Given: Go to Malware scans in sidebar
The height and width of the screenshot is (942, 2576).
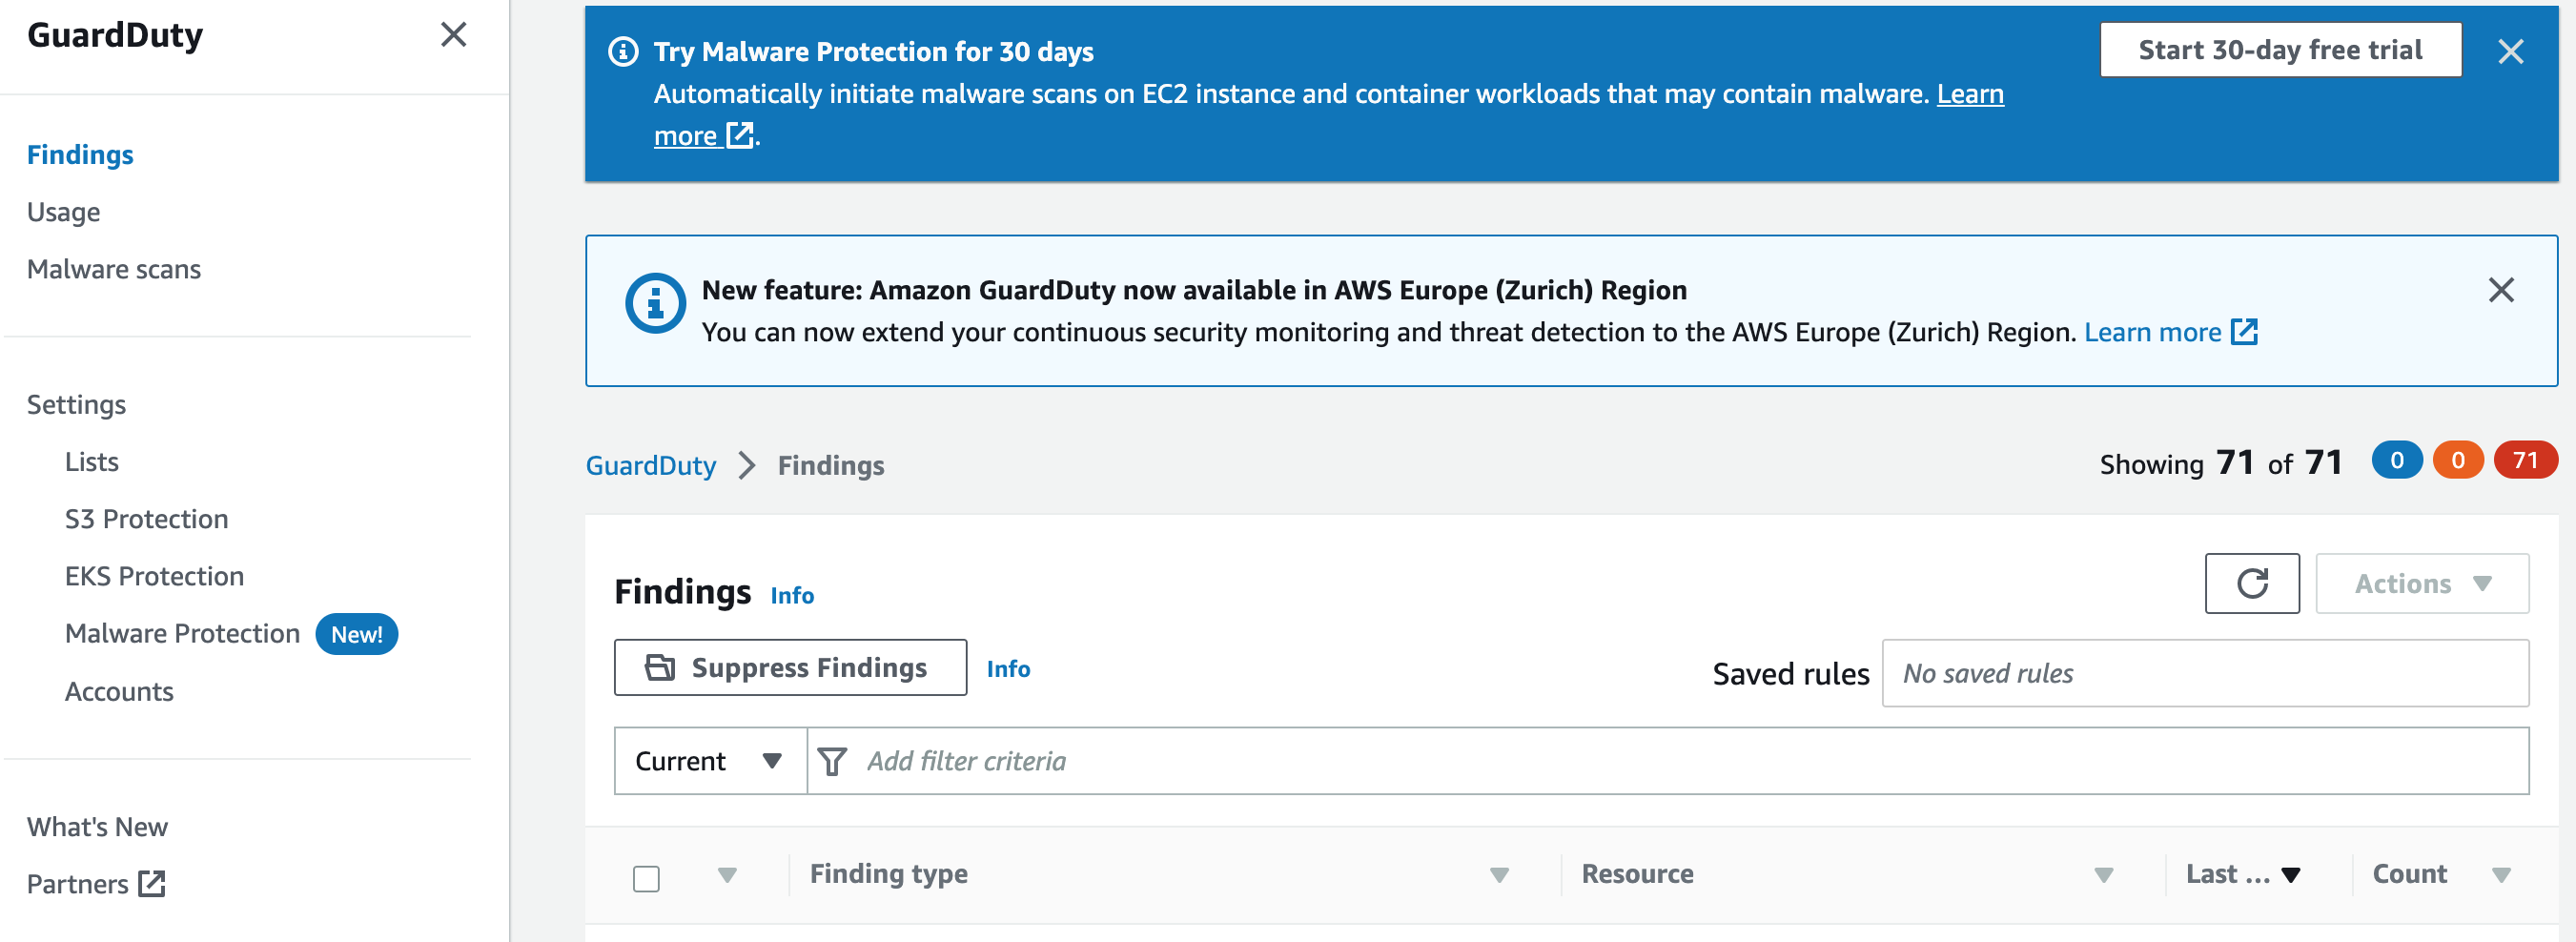Looking at the screenshot, I should click(114, 269).
